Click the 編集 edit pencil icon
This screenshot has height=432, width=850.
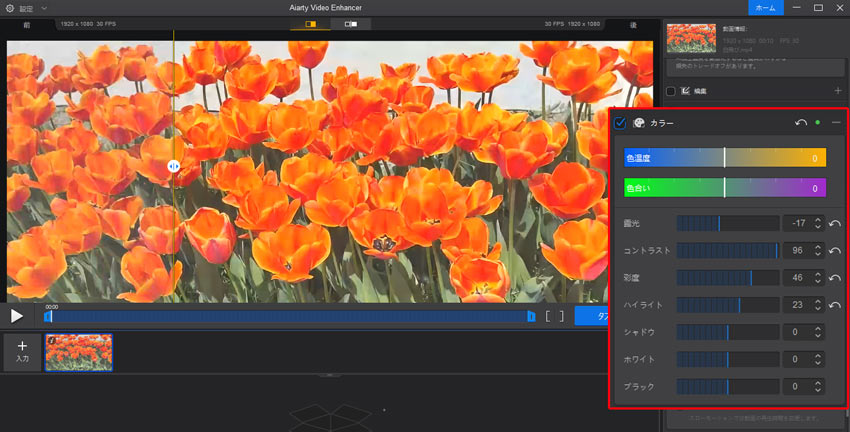point(685,91)
